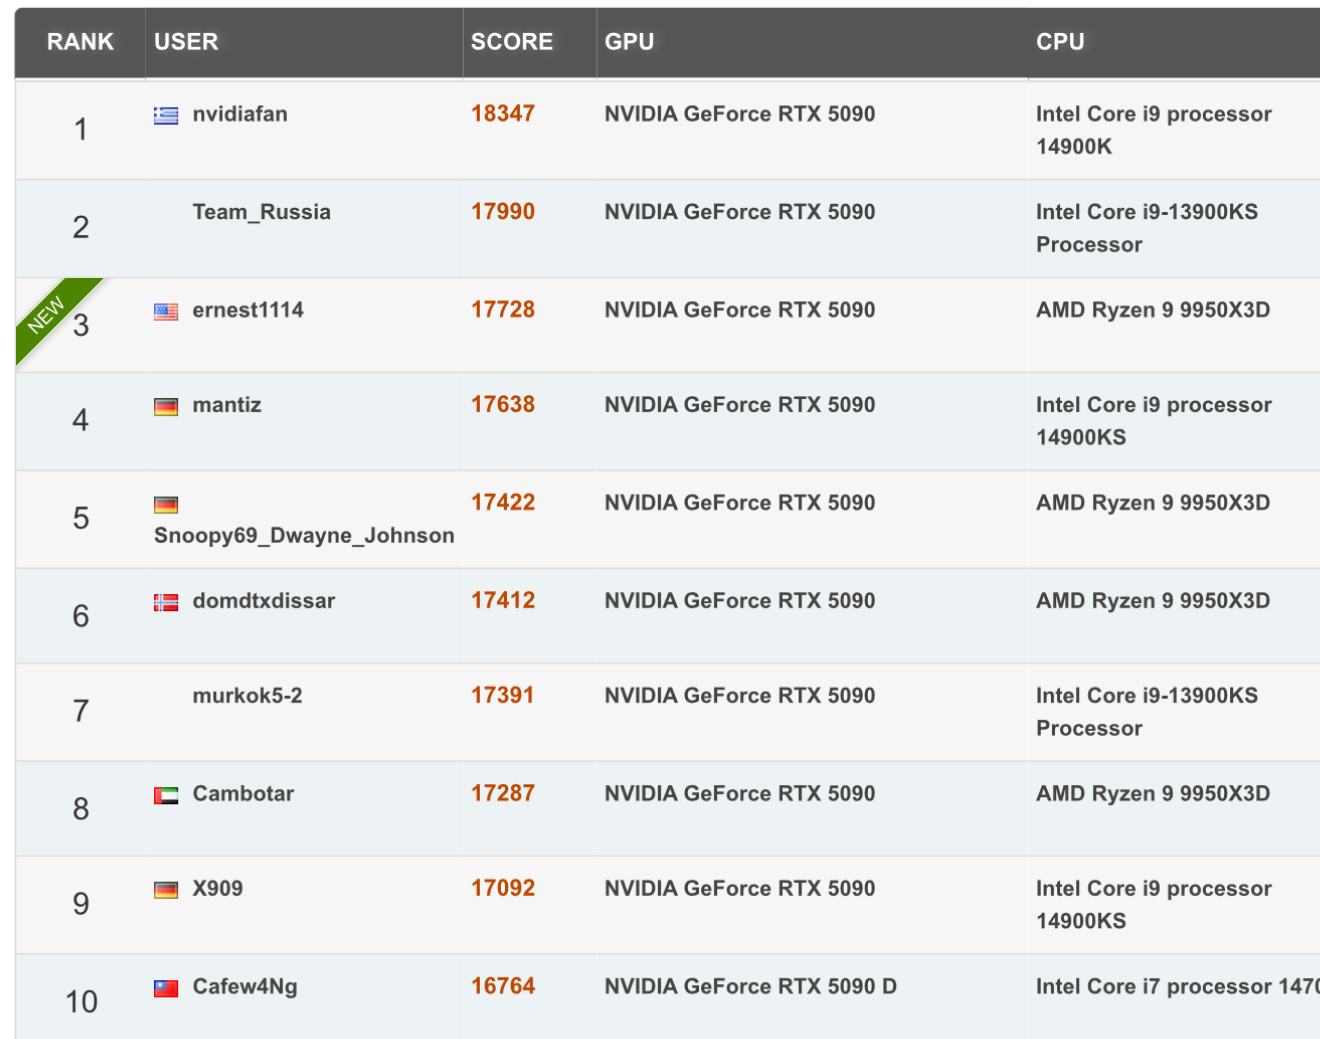Click the German flag beside X909

166,890
